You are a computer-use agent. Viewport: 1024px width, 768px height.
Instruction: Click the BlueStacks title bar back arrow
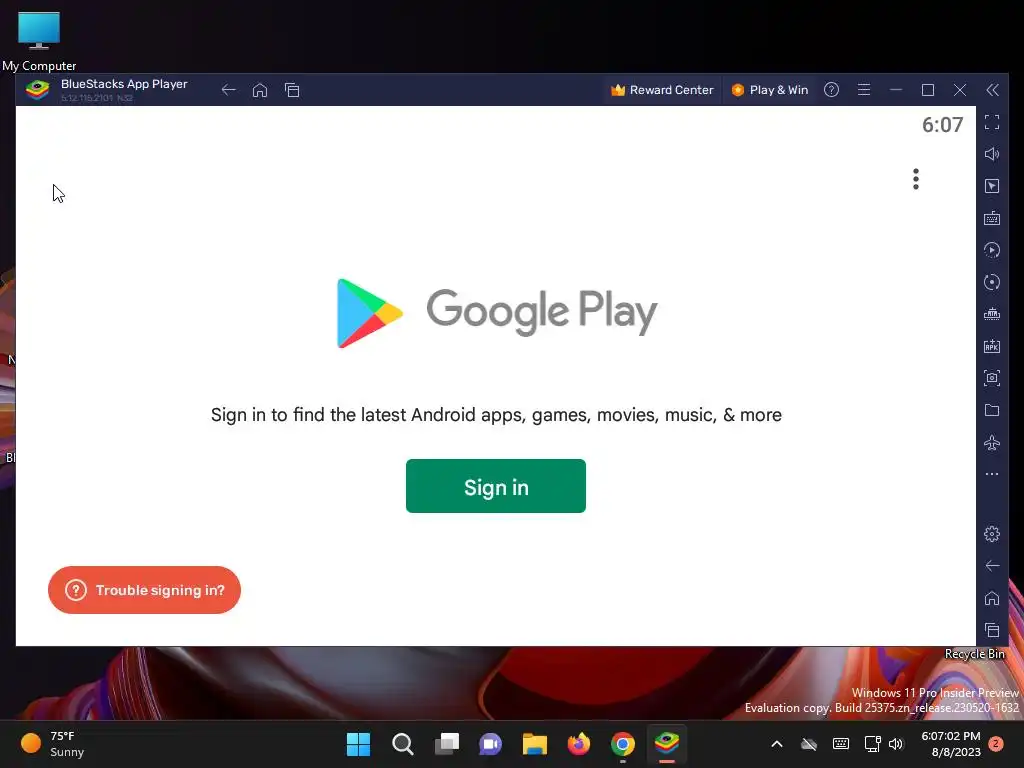click(x=228, y=90)
